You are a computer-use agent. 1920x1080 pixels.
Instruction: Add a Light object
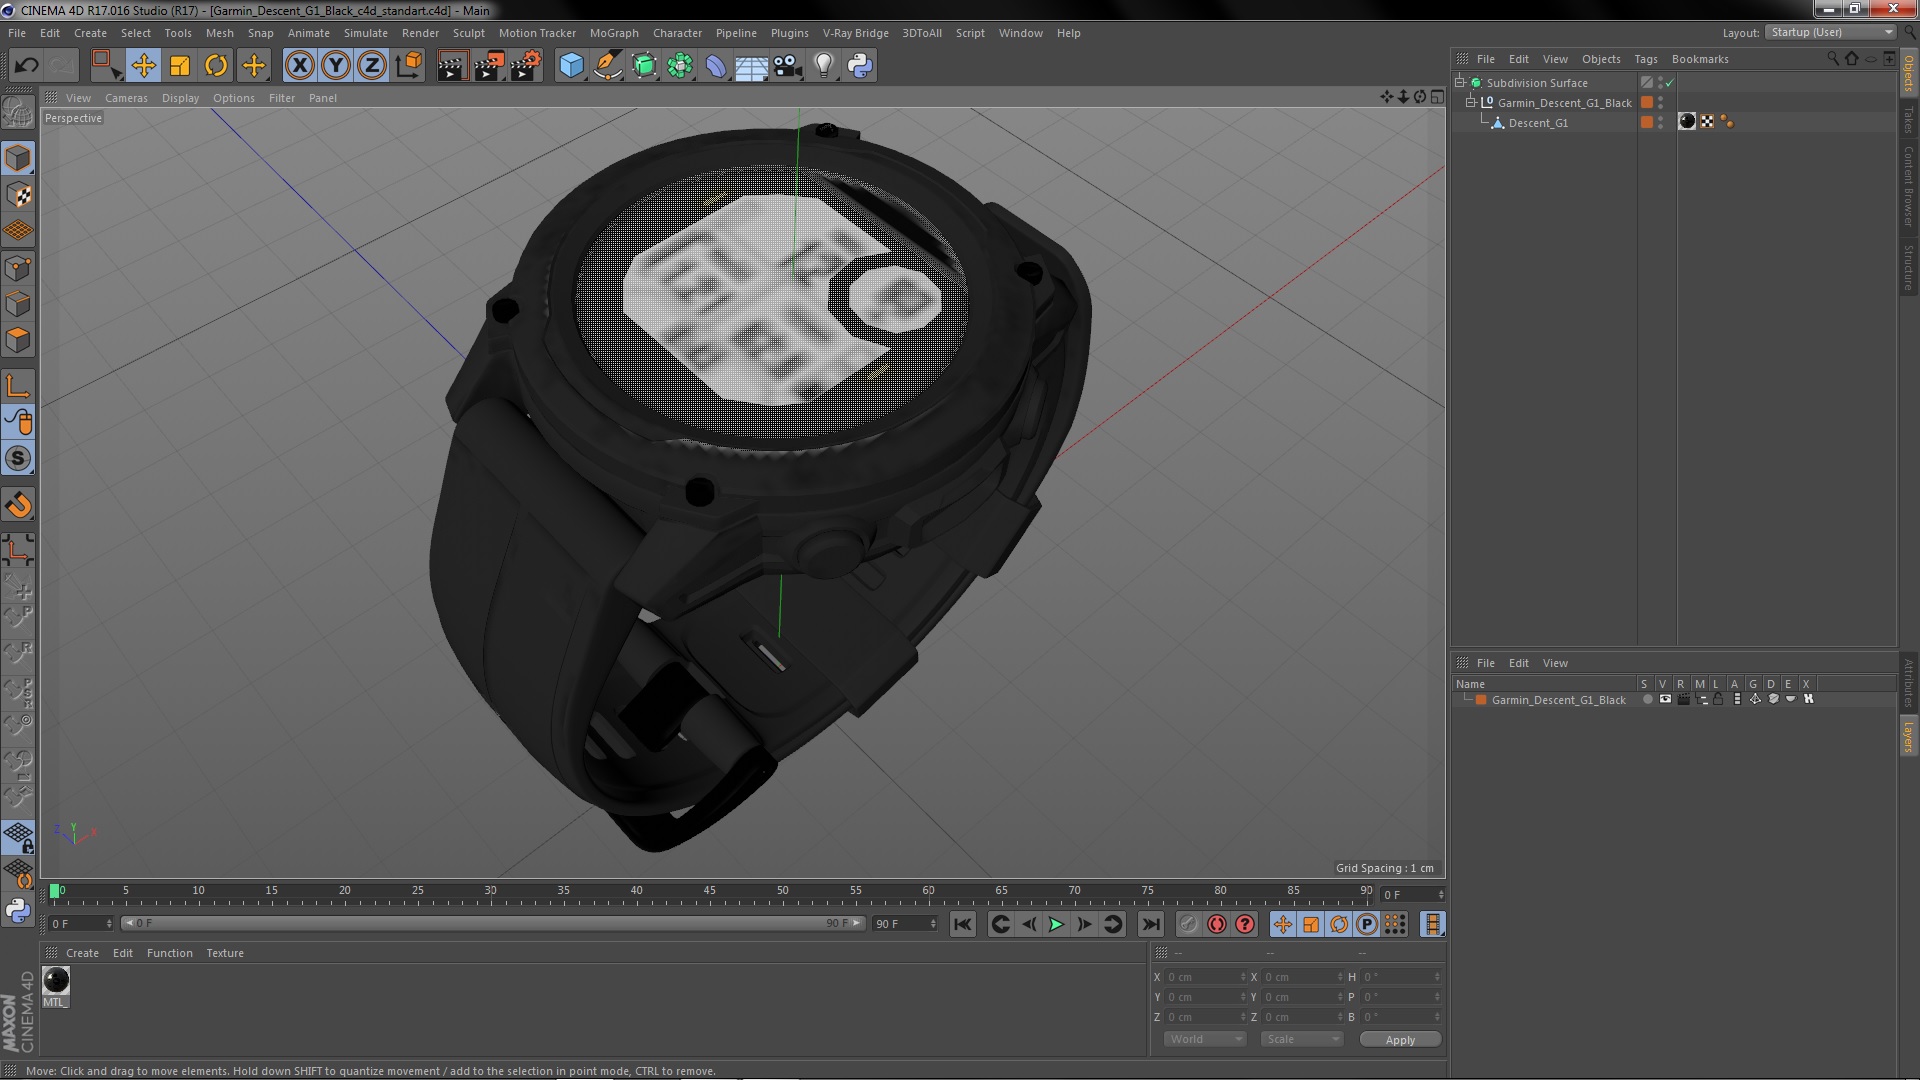coord(823,66)
